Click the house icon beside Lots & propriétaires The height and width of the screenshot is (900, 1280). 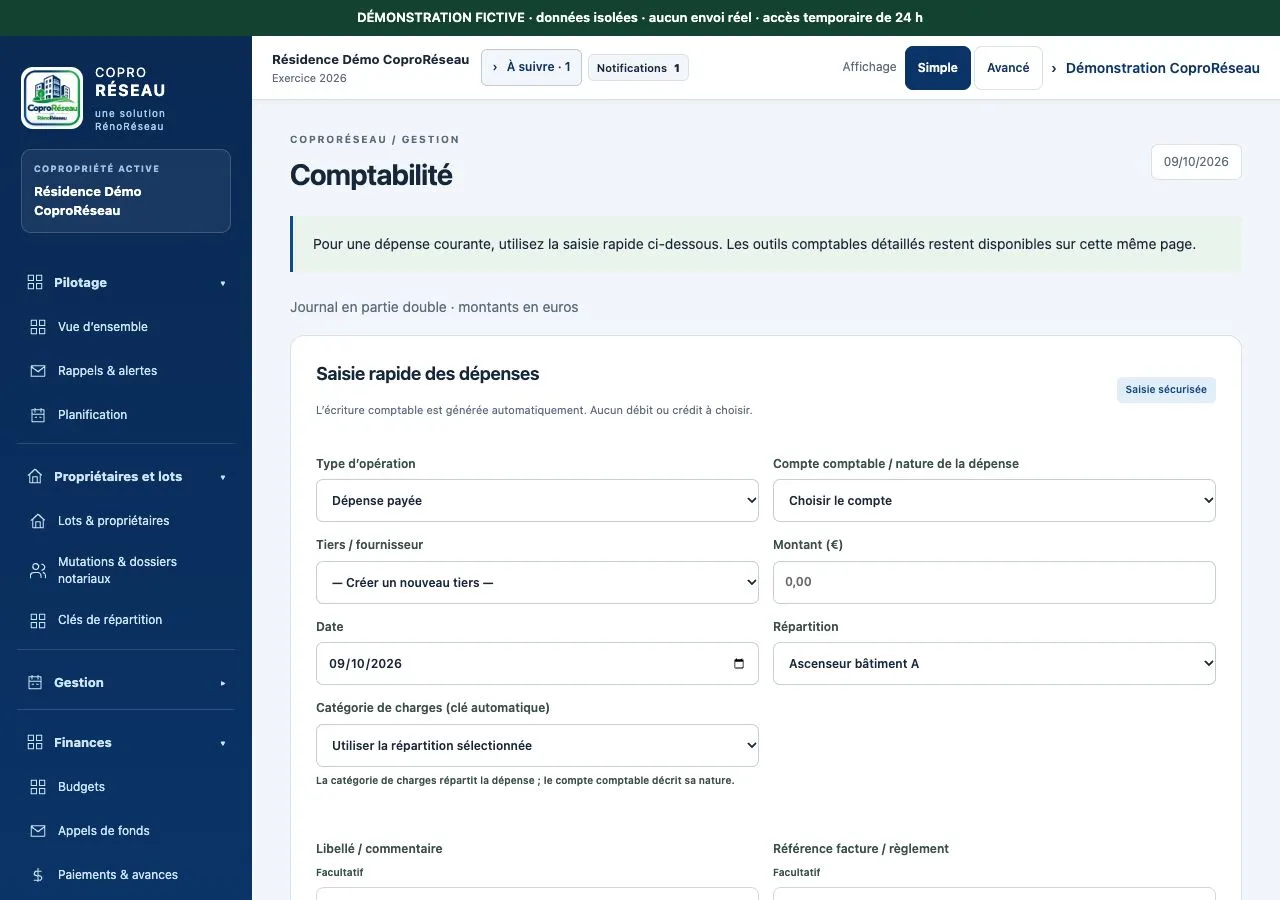[38, 521]
